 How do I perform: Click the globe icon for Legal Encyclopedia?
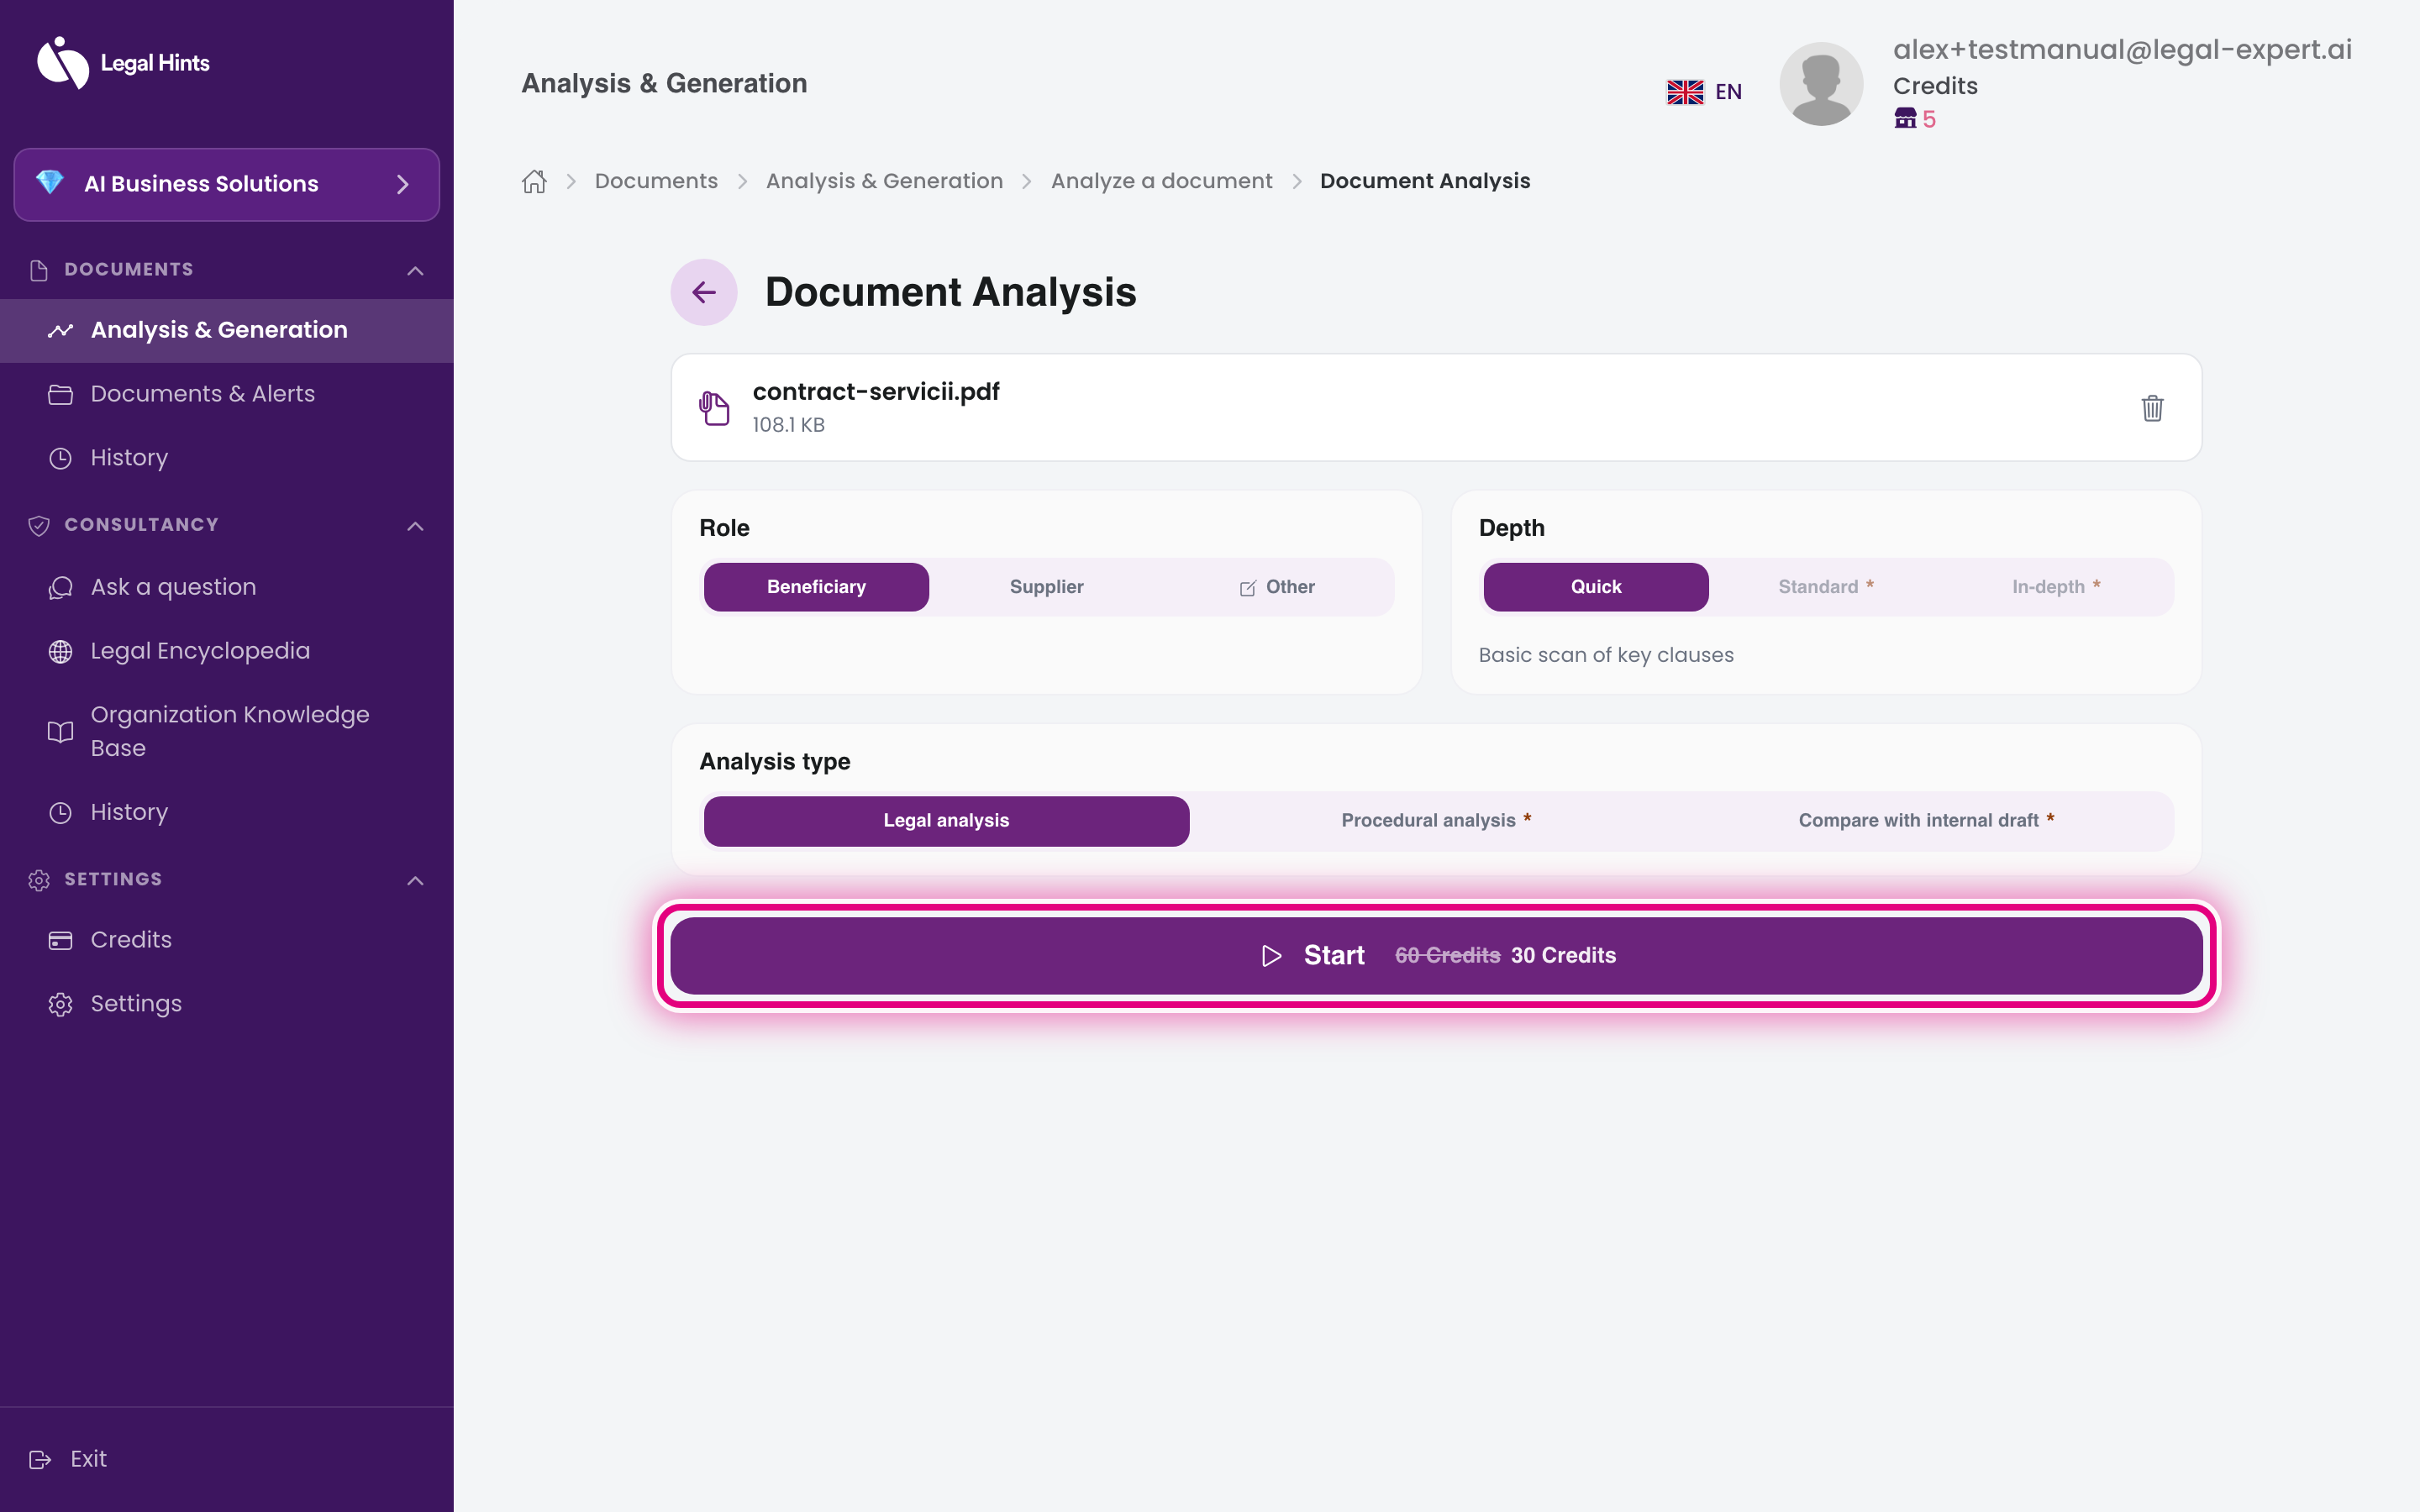tap(61, 651)
